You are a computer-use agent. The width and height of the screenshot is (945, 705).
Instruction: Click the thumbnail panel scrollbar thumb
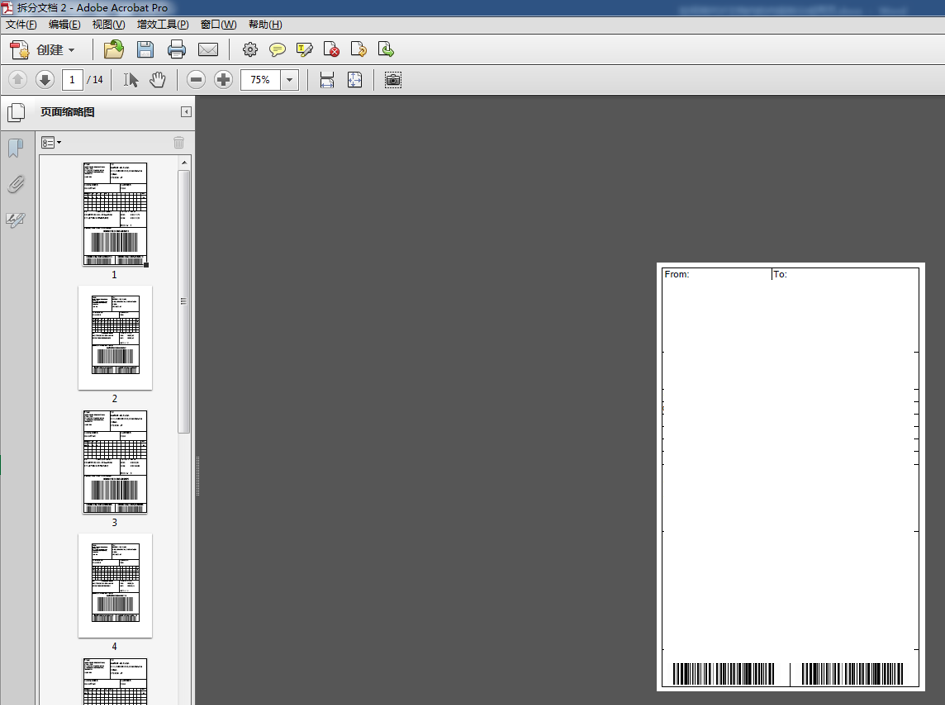(x=184, y=301)
